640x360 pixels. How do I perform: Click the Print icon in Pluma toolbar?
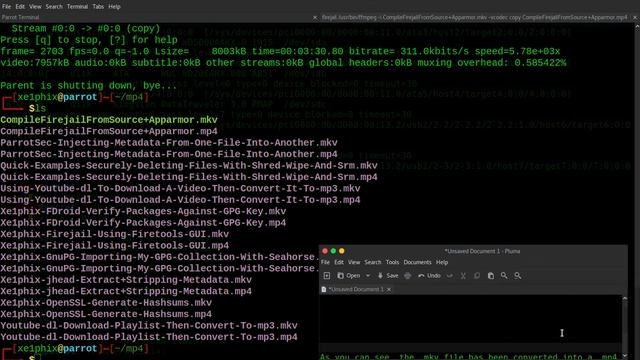[407, 276]
